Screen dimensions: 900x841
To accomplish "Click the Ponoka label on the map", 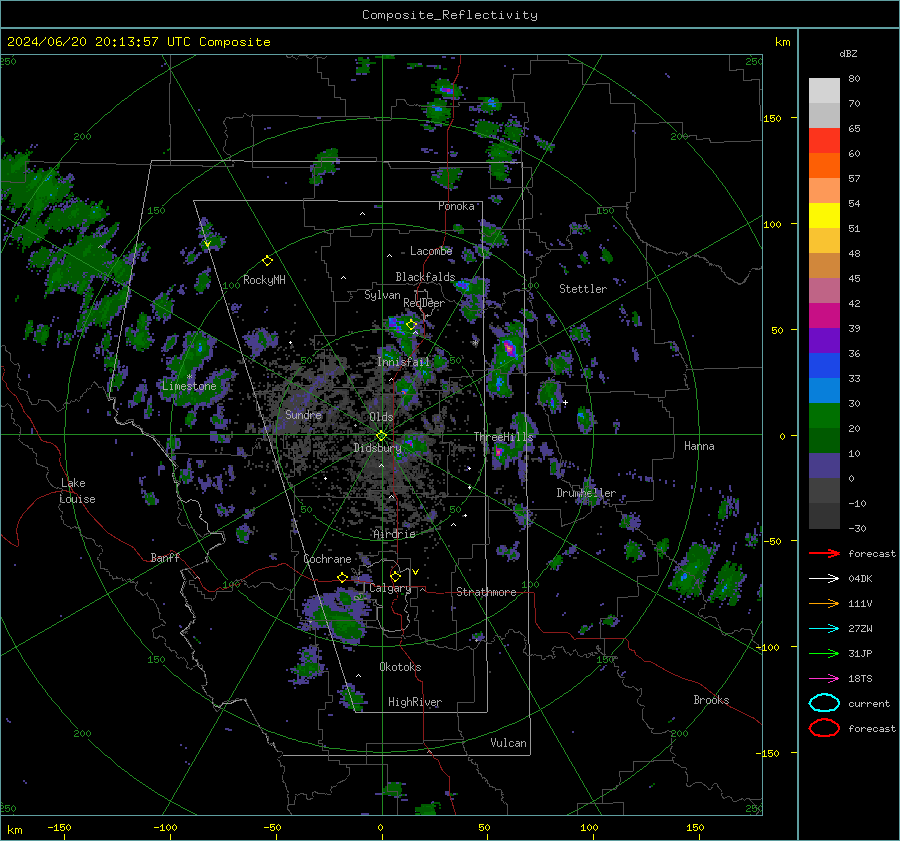I will (456, 206).
